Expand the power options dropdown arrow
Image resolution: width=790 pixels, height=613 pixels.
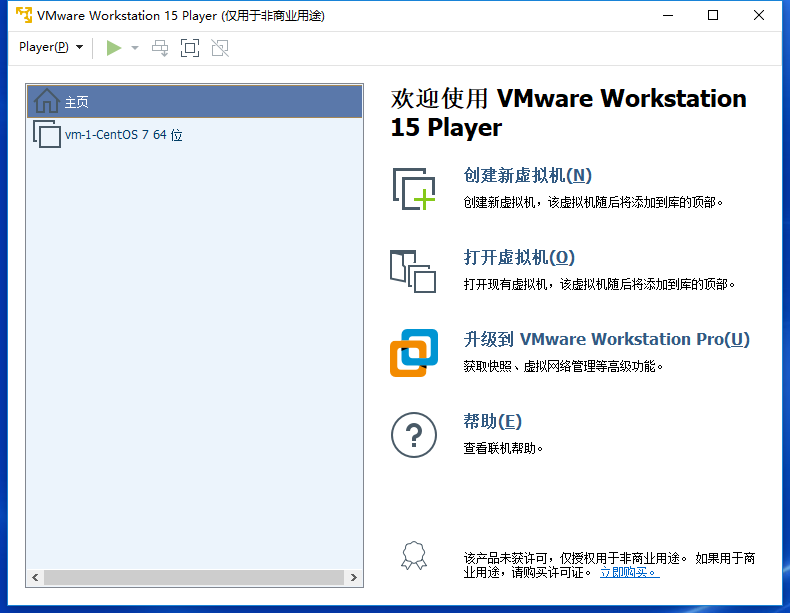pyautogui.click(x=135, y=48)
